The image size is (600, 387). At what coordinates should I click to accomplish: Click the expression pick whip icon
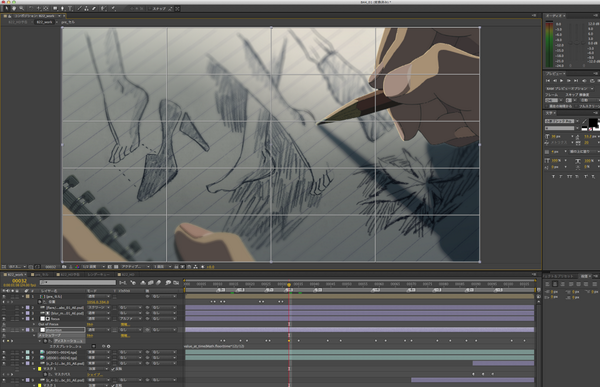pyautogui.click(x=103, y=346)
